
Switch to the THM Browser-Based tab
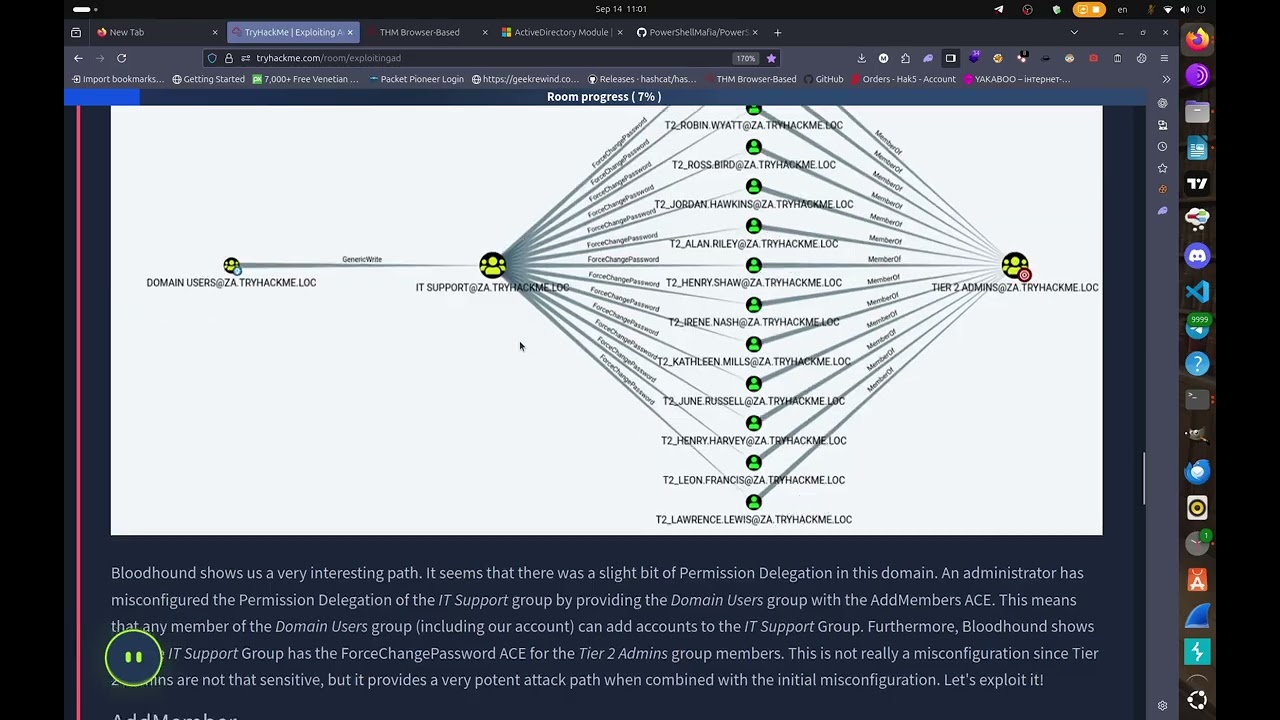coord(428,32)
